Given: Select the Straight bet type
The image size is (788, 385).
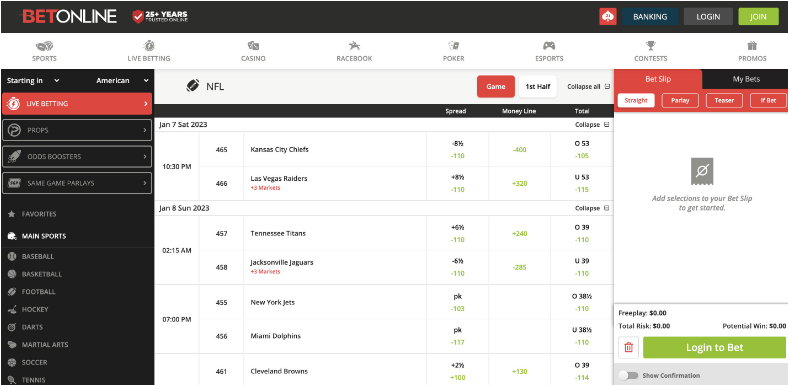Looking at the screenshot, I should point(636,101).
